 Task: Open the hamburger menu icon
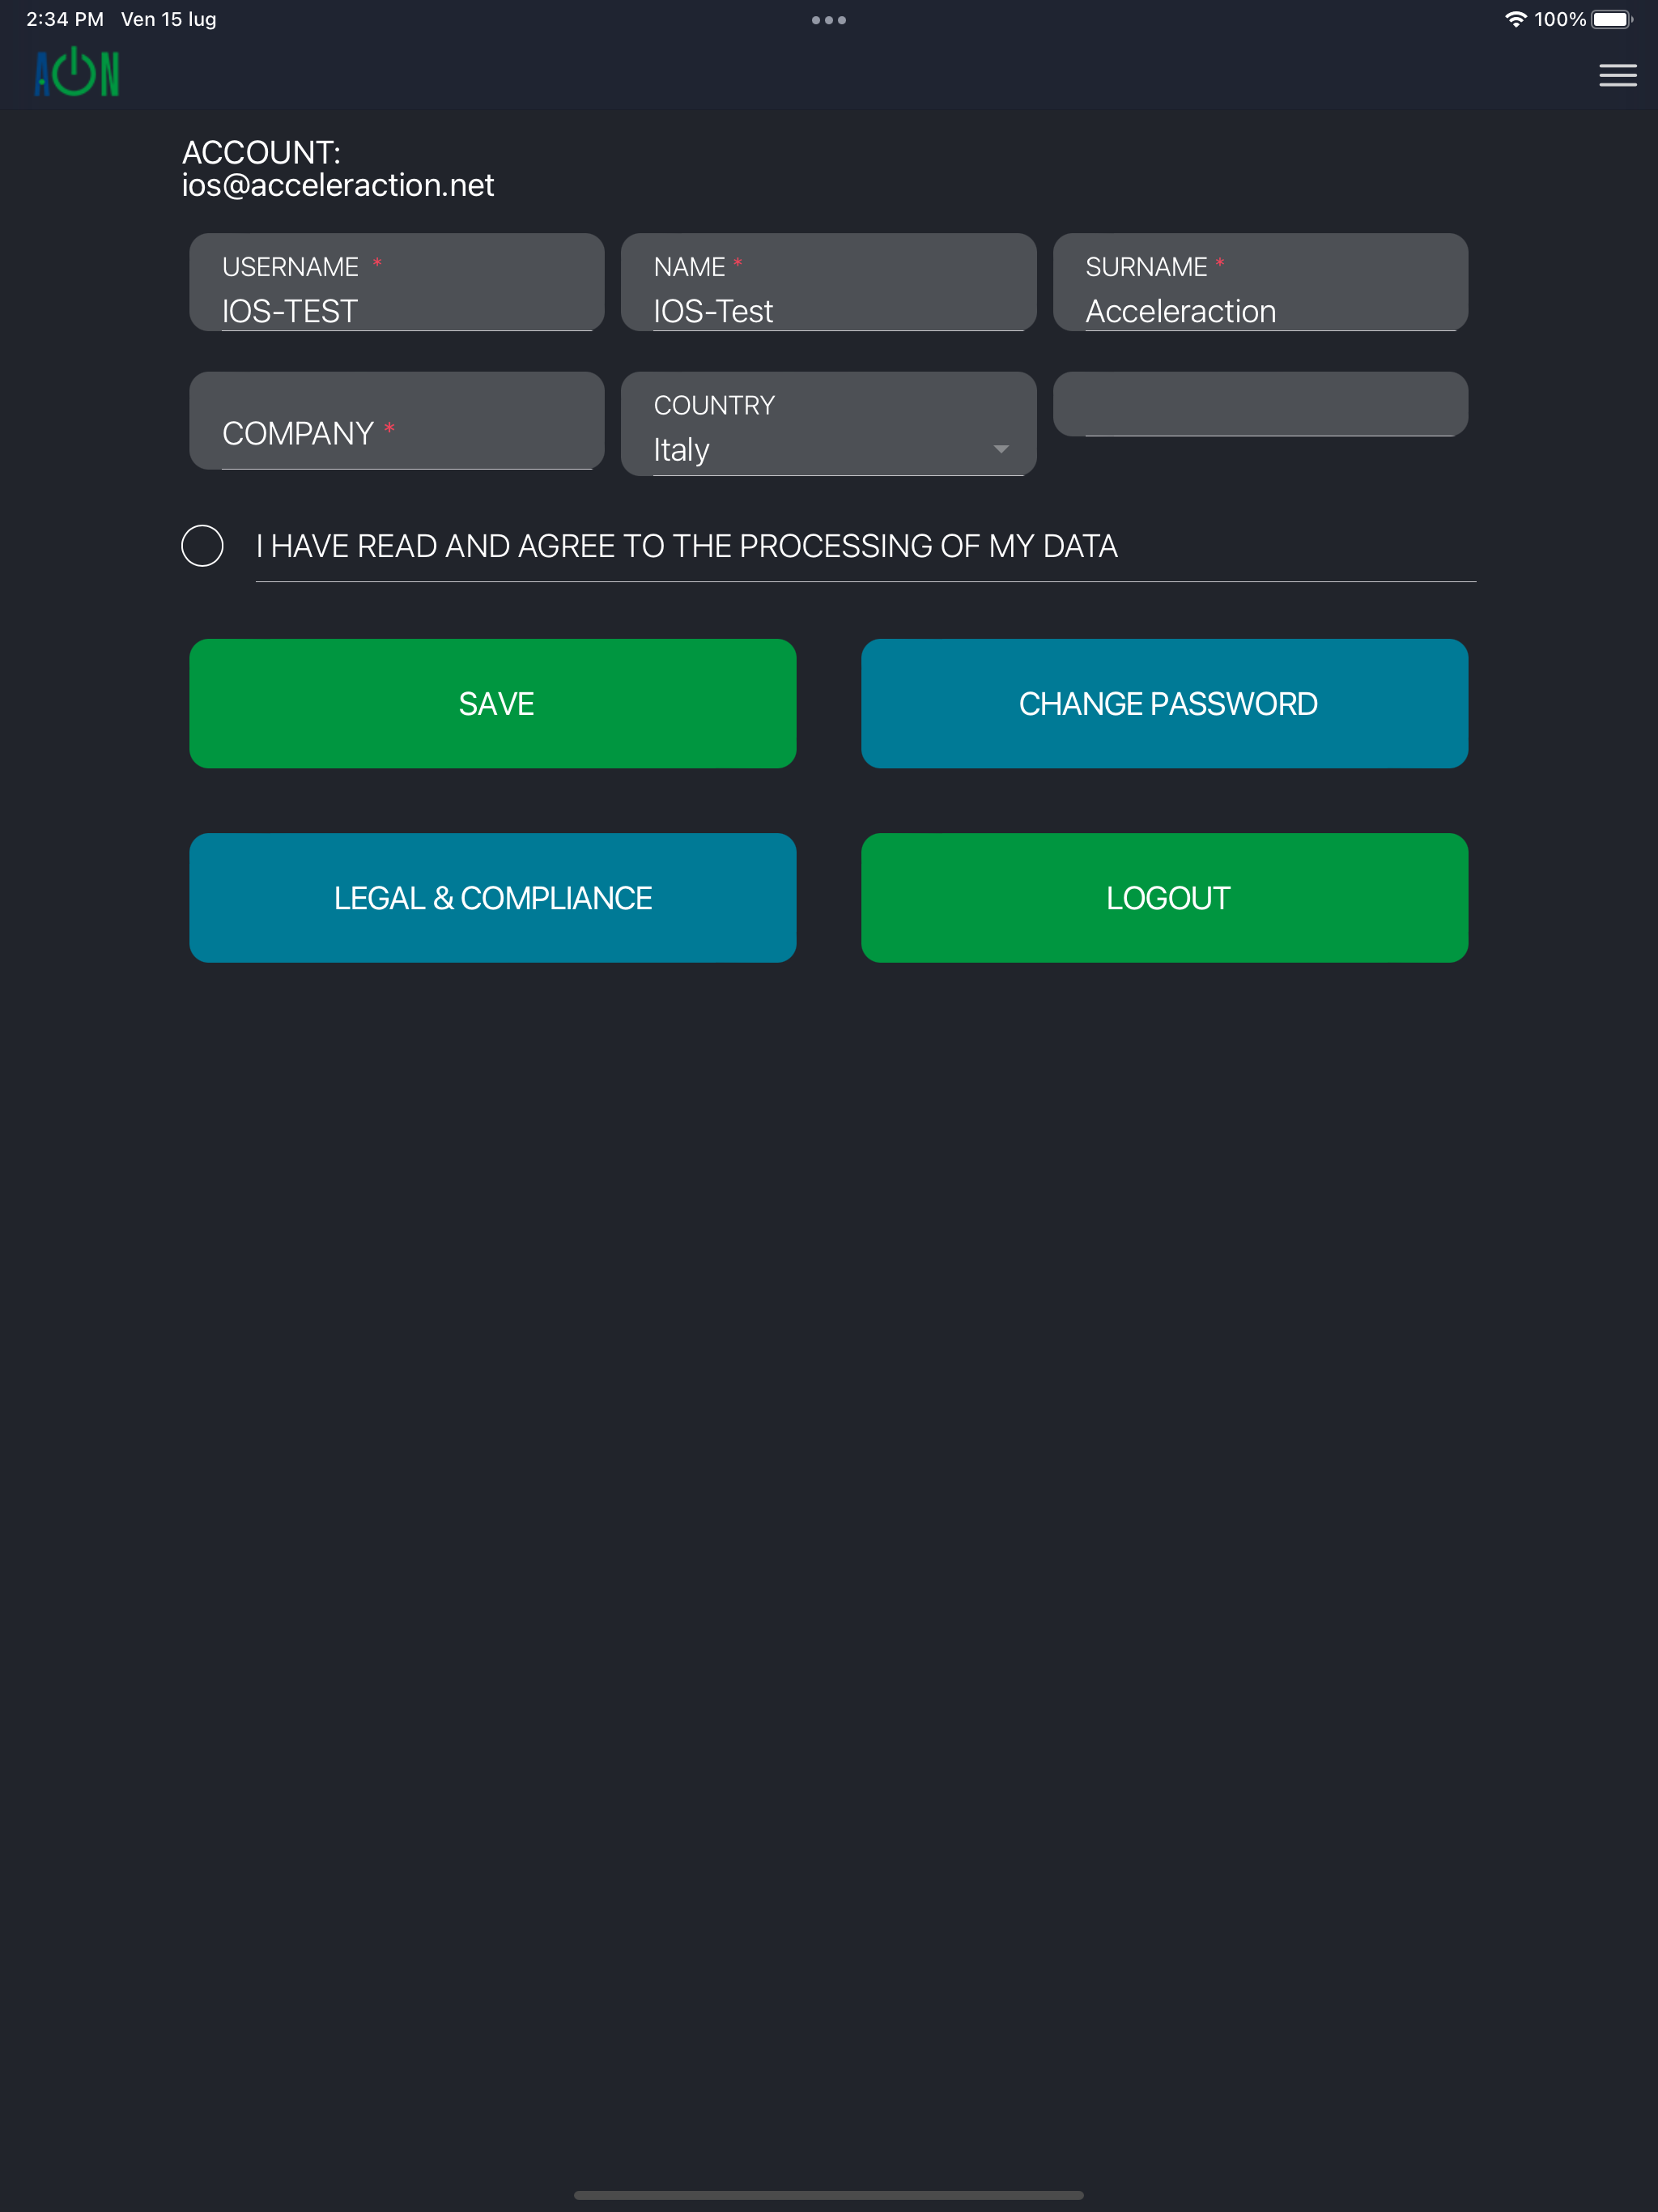[x=1617, y=75]
